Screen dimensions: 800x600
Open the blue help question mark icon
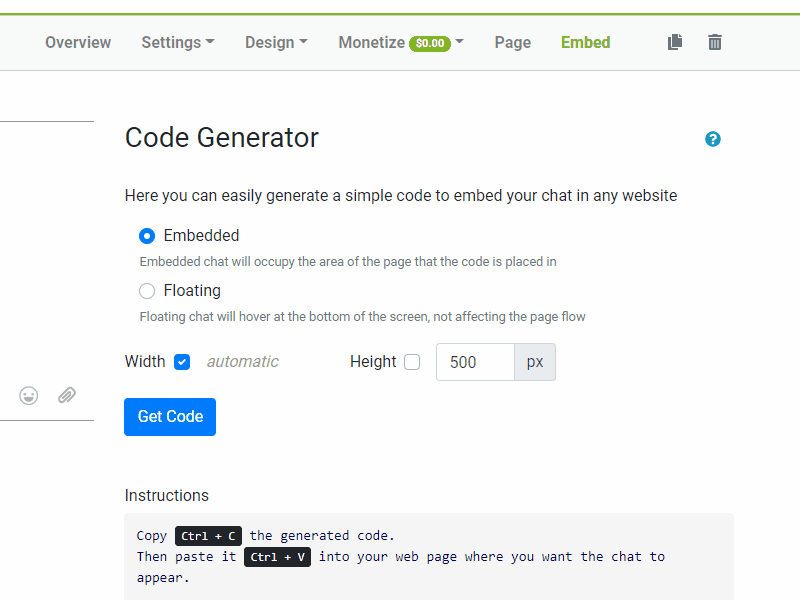click(713, 139)
